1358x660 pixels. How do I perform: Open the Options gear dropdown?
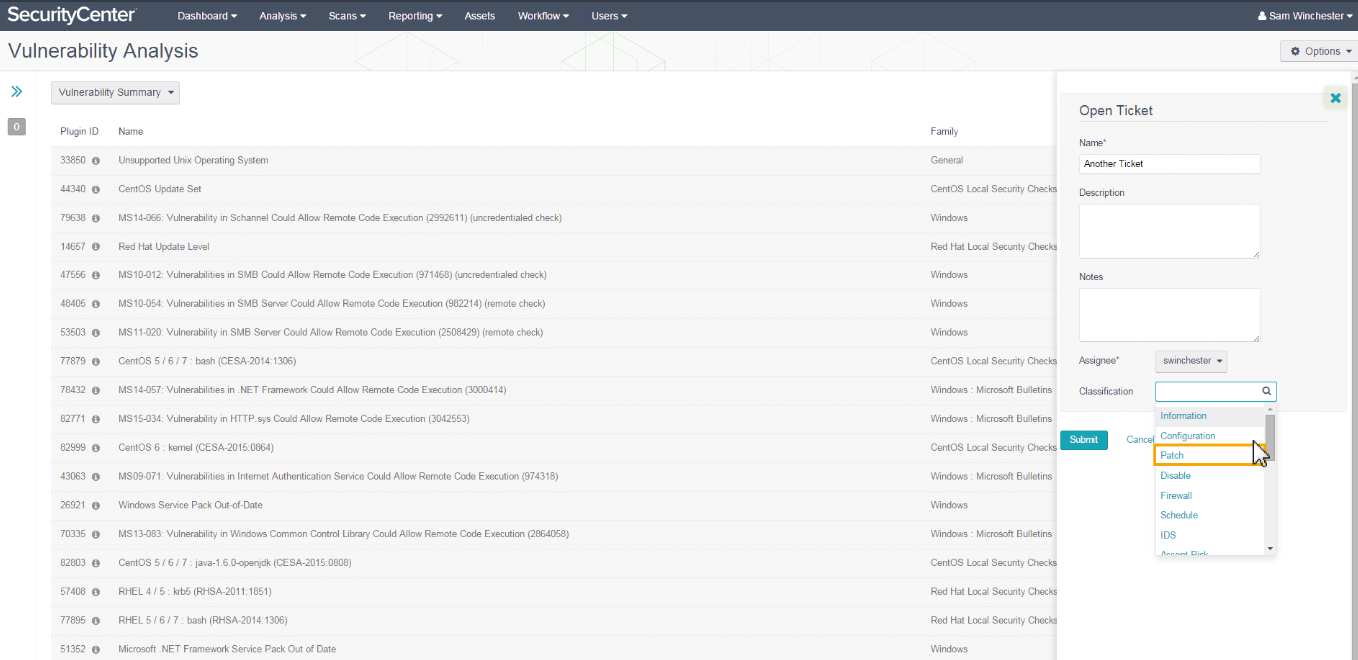click(1320, 51)
